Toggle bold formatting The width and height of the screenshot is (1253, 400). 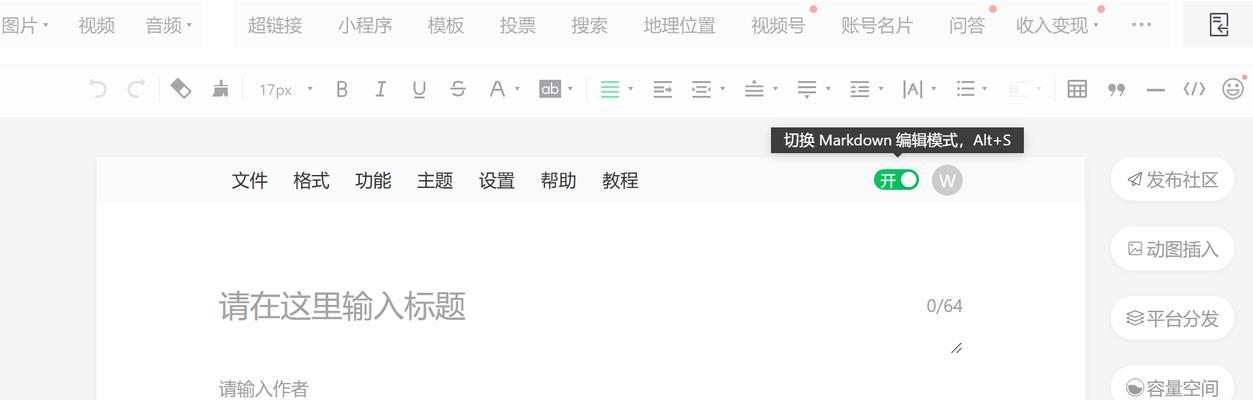click(x=341, y=89)
